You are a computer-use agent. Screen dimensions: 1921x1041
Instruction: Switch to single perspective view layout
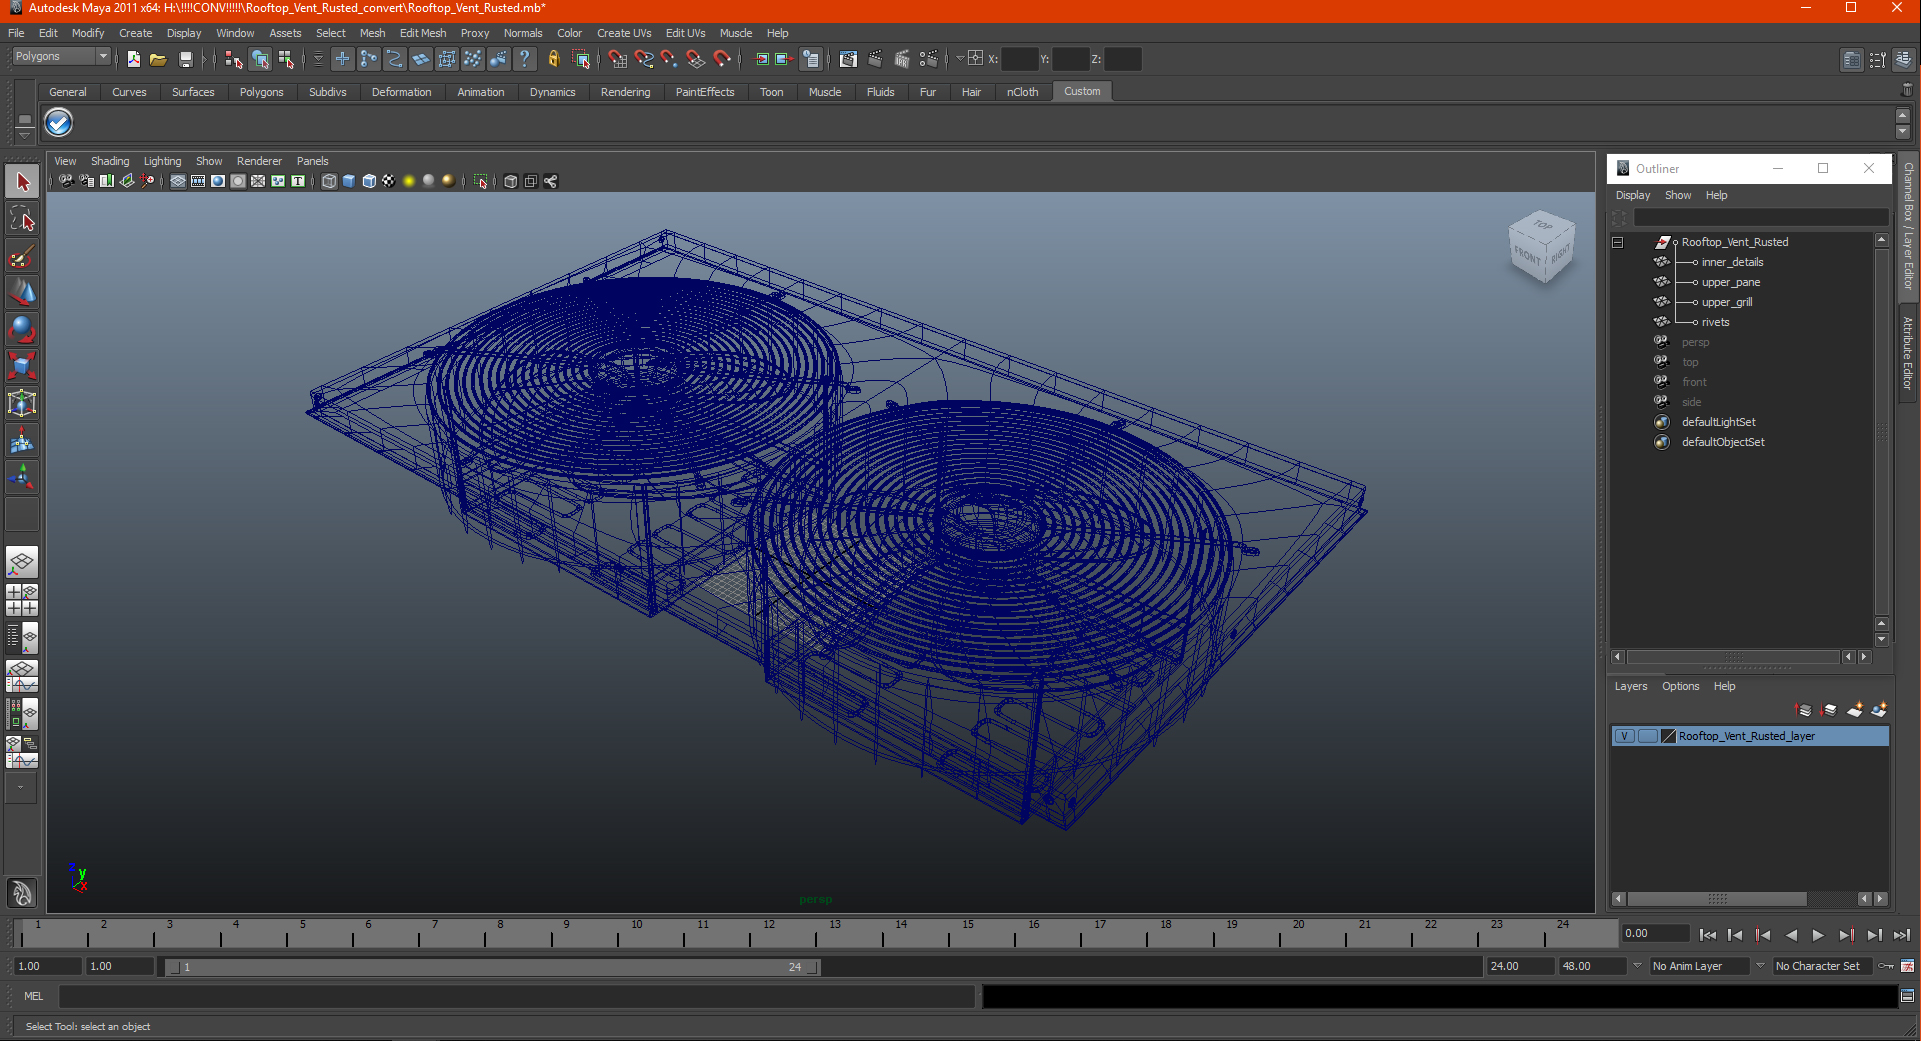22,562
